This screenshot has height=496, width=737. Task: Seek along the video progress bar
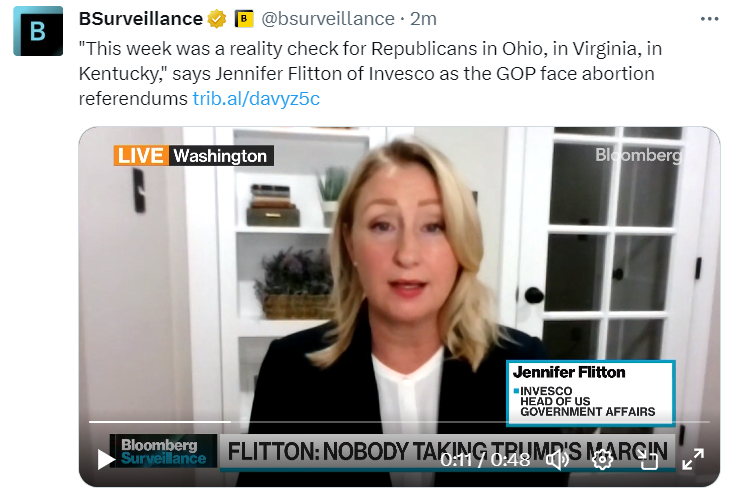pos(399,422)
